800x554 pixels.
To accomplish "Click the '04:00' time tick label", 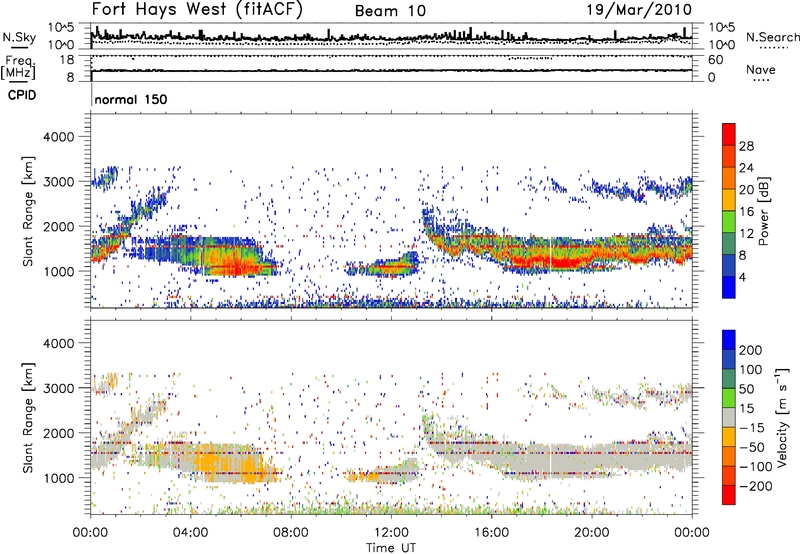I will pos(190,533).
